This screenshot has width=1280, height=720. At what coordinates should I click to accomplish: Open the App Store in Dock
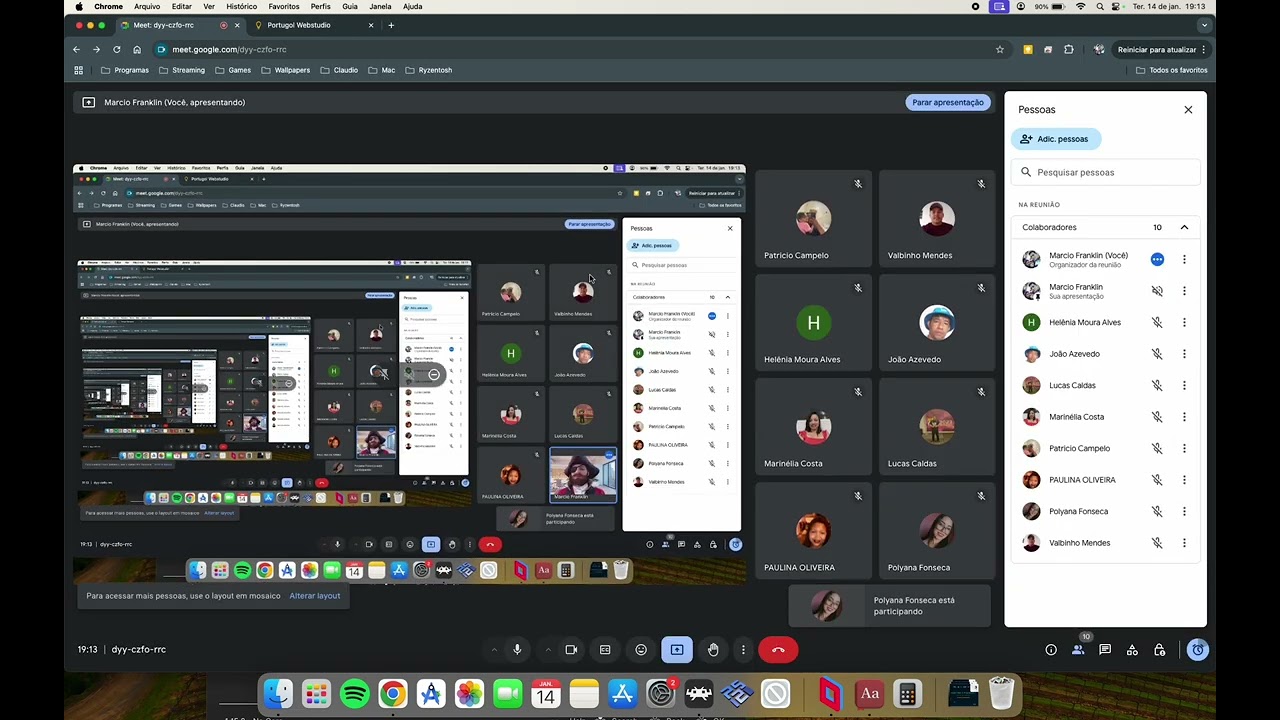(622, 693)
